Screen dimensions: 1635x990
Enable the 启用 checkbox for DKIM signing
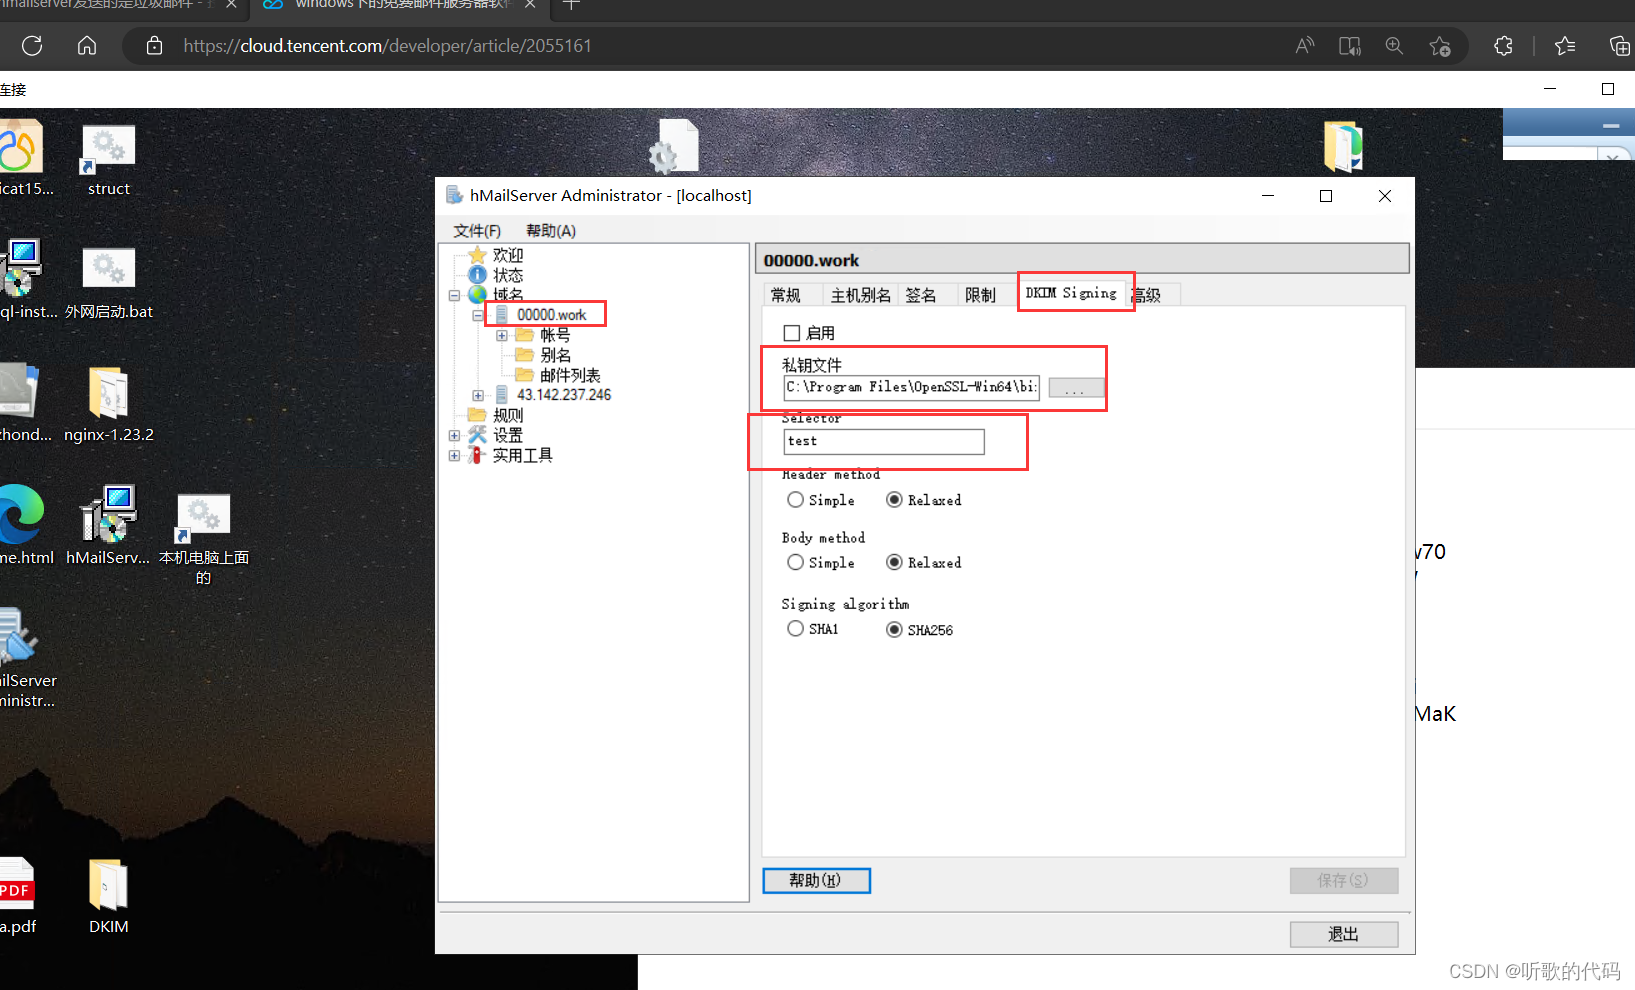790,332
